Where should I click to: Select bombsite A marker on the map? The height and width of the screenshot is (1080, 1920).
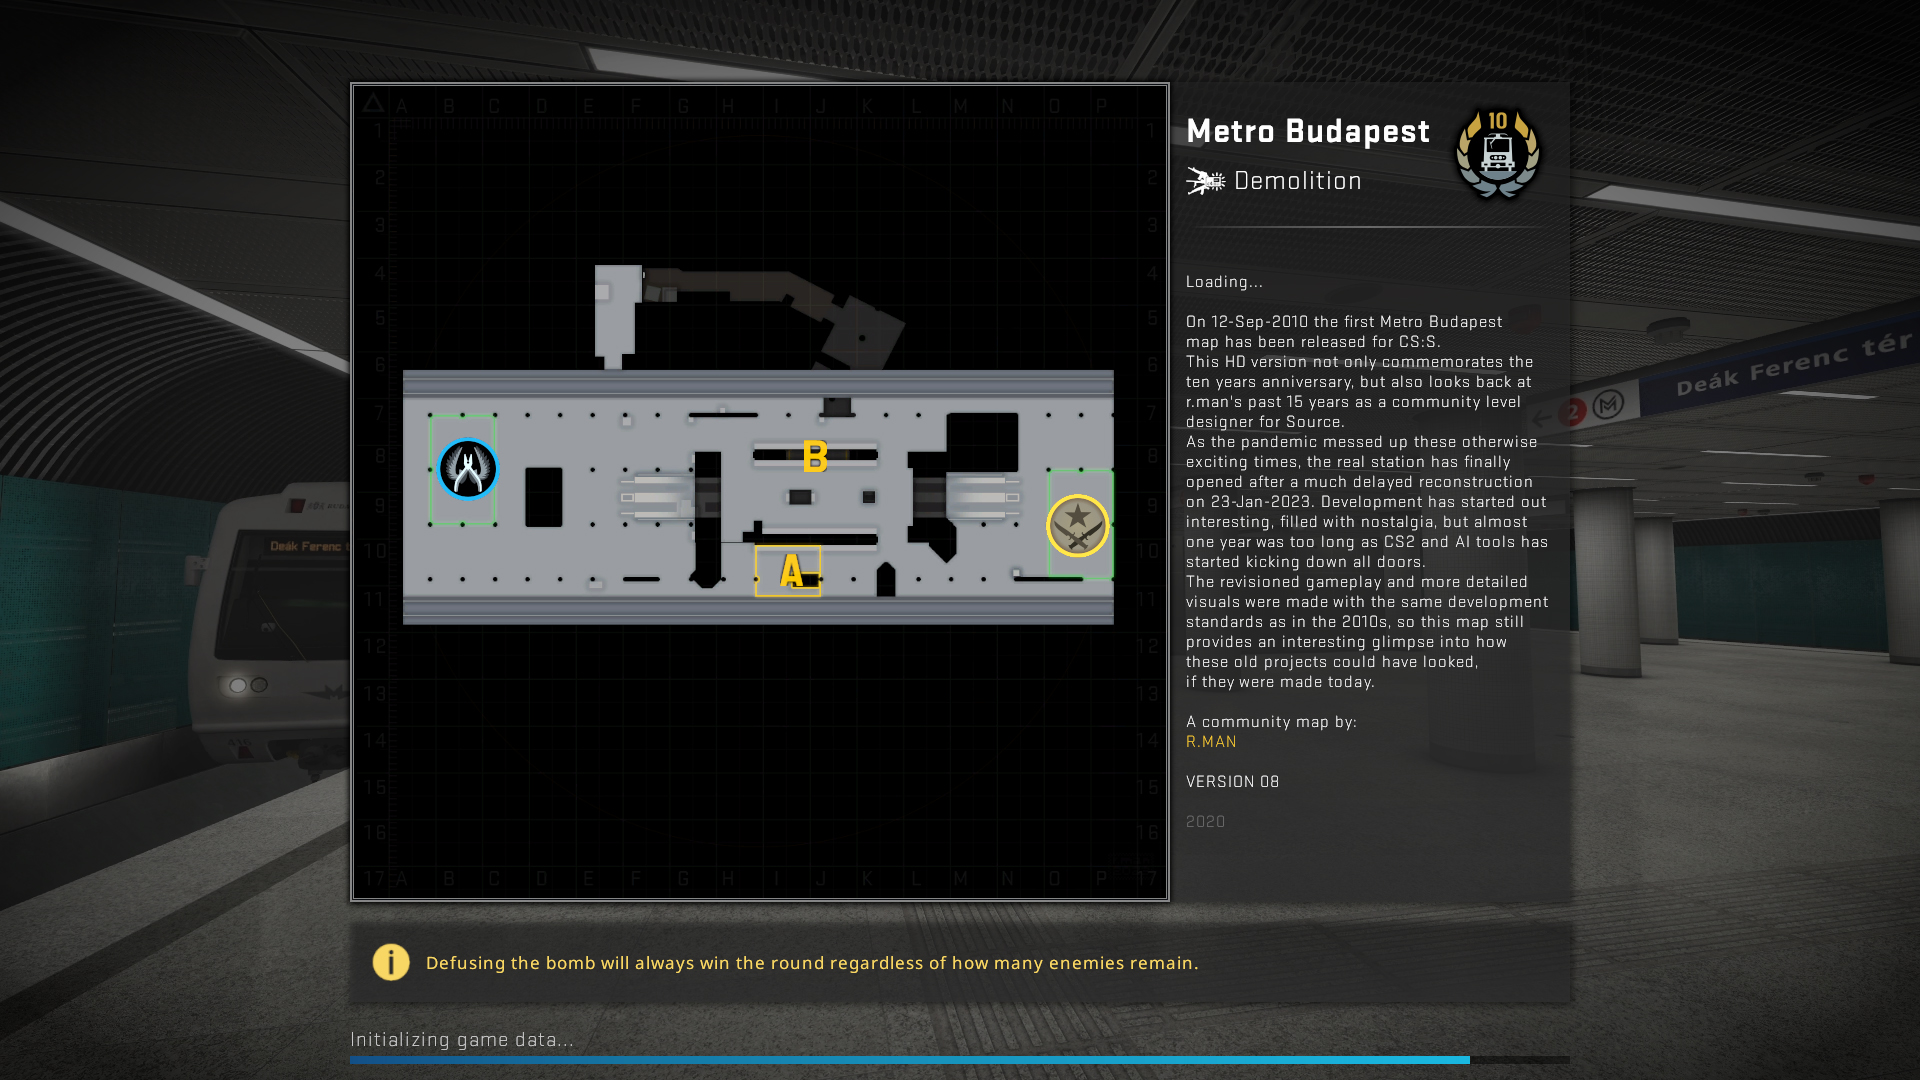coord(790,571)
